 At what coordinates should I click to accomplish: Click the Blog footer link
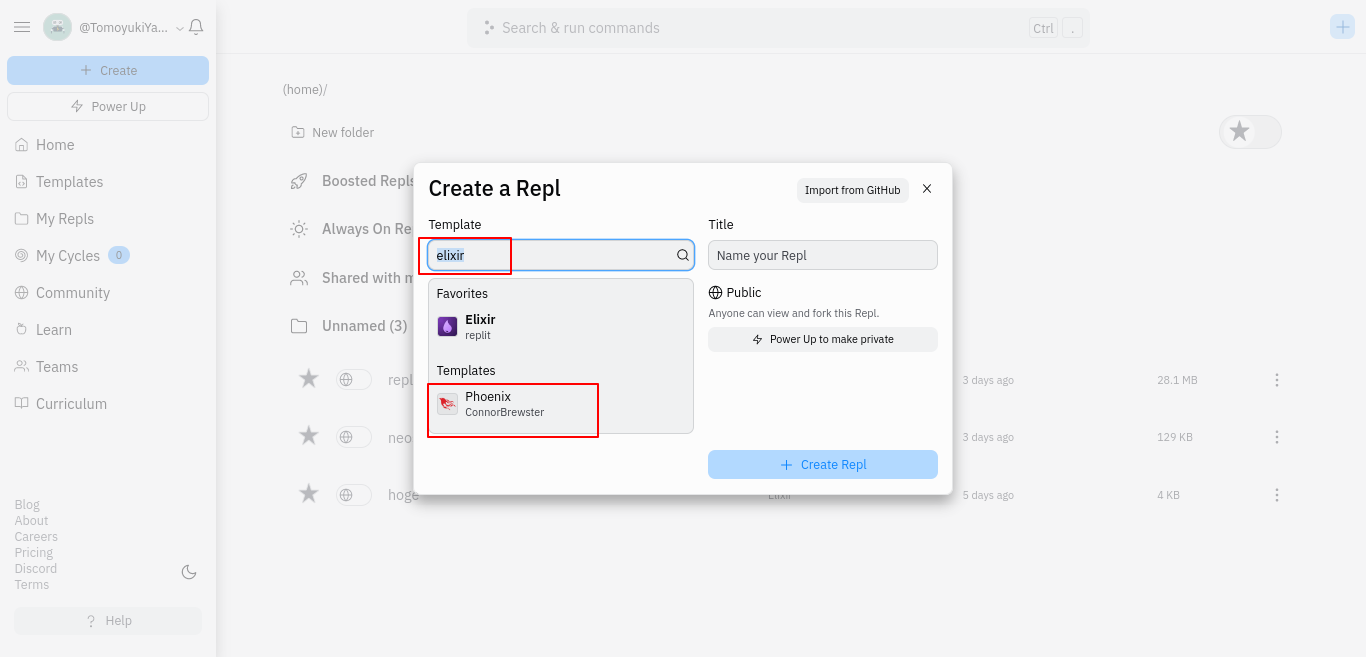27,505
